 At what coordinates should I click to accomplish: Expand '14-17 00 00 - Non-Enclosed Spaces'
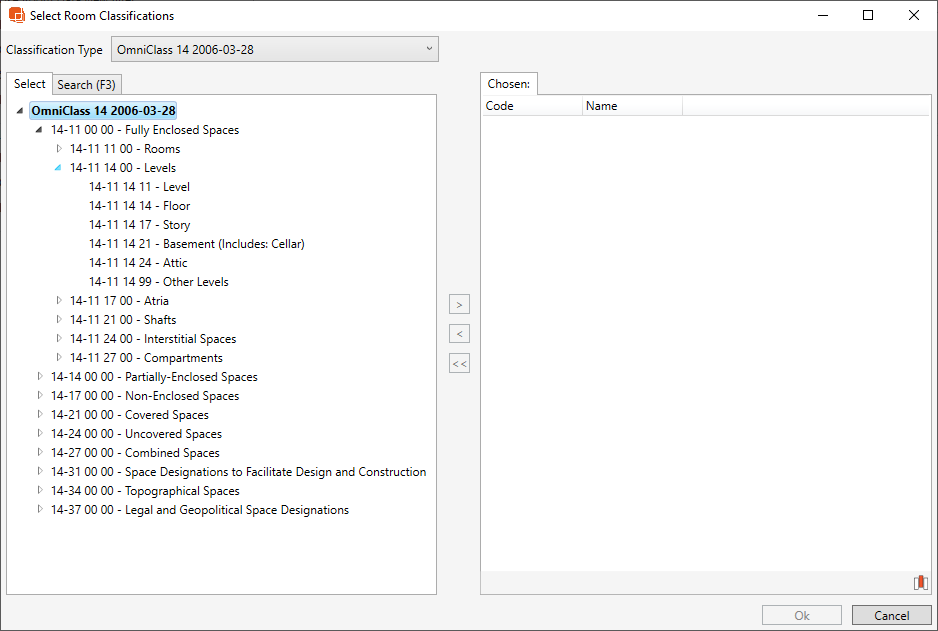(x=38, y=395)
